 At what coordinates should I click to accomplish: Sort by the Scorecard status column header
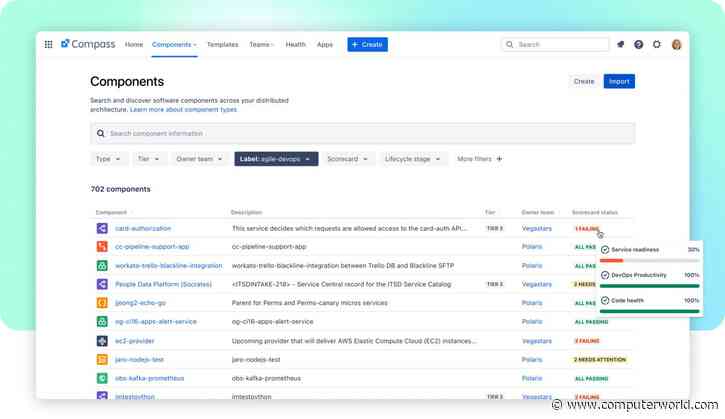pos(595,213)
